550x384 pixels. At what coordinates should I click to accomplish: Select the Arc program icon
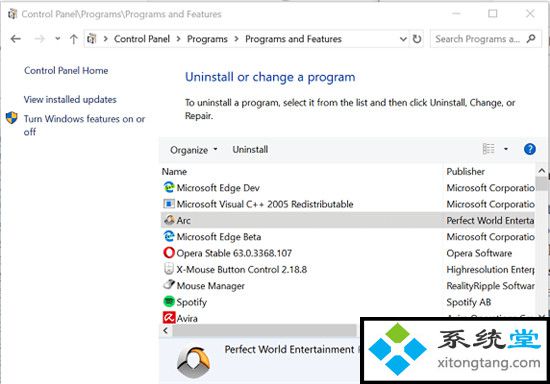click(x=170, y=220)
